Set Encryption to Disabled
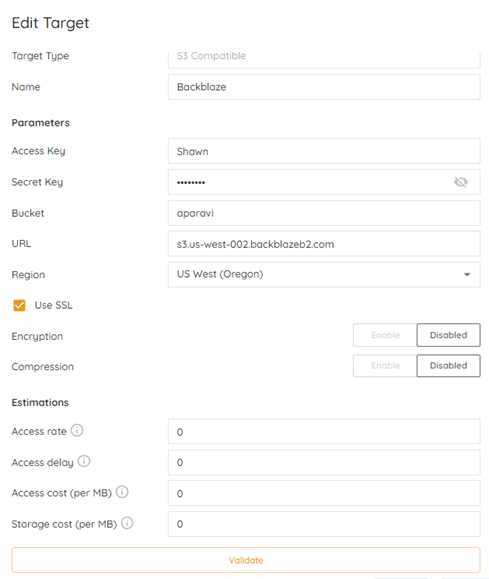Screen dimensions: 489x579 point(448,335)
